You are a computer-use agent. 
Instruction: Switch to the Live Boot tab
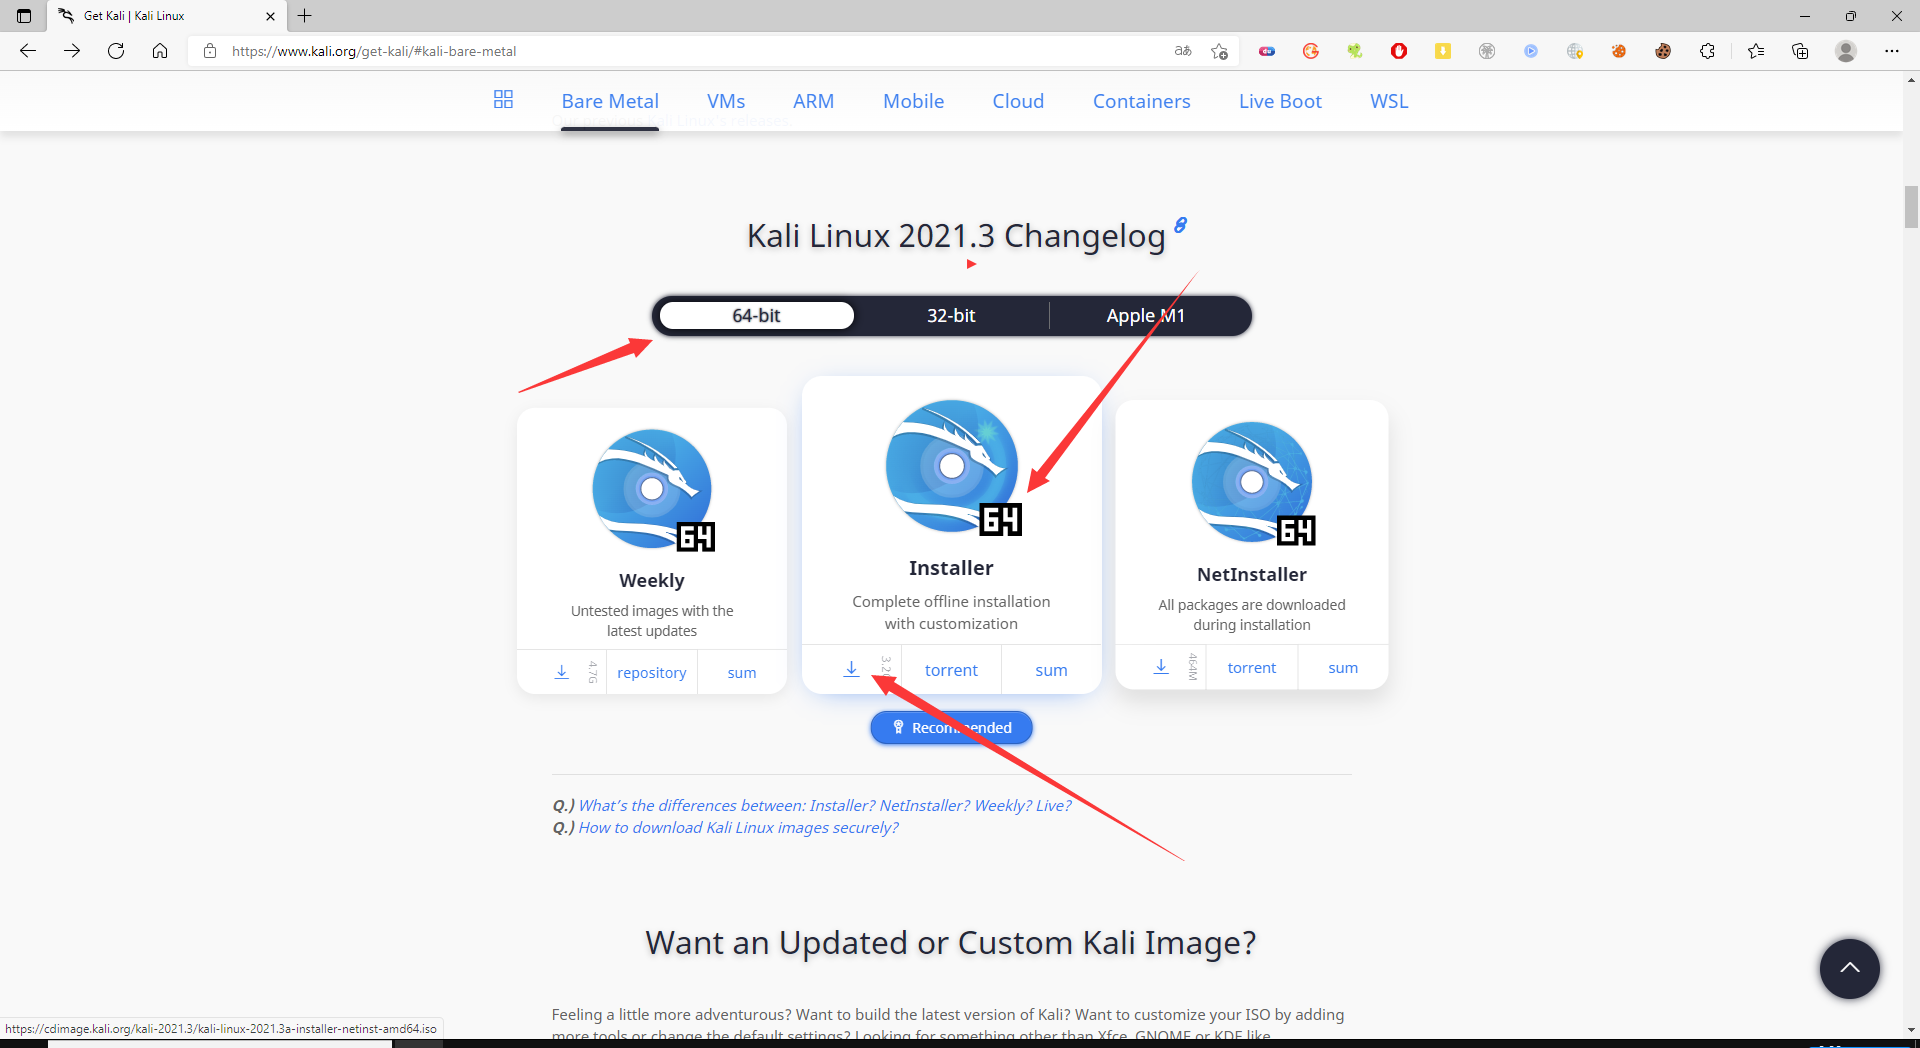point(1280,101)
